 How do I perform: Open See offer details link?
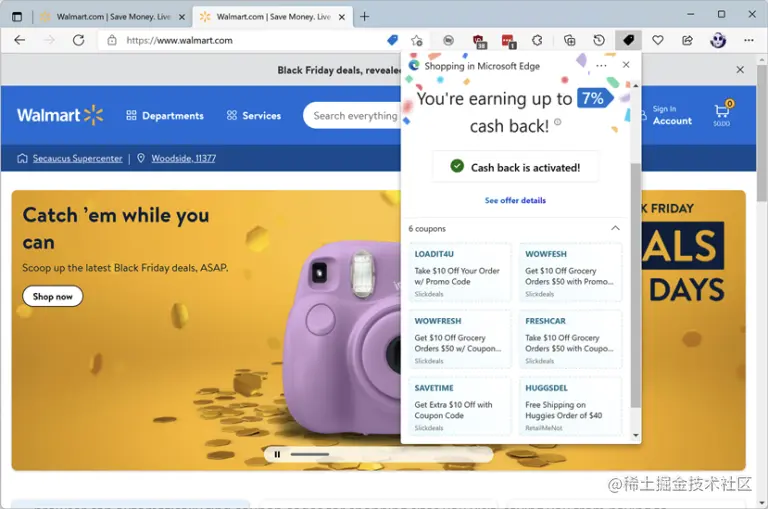[x=515, y=200]
